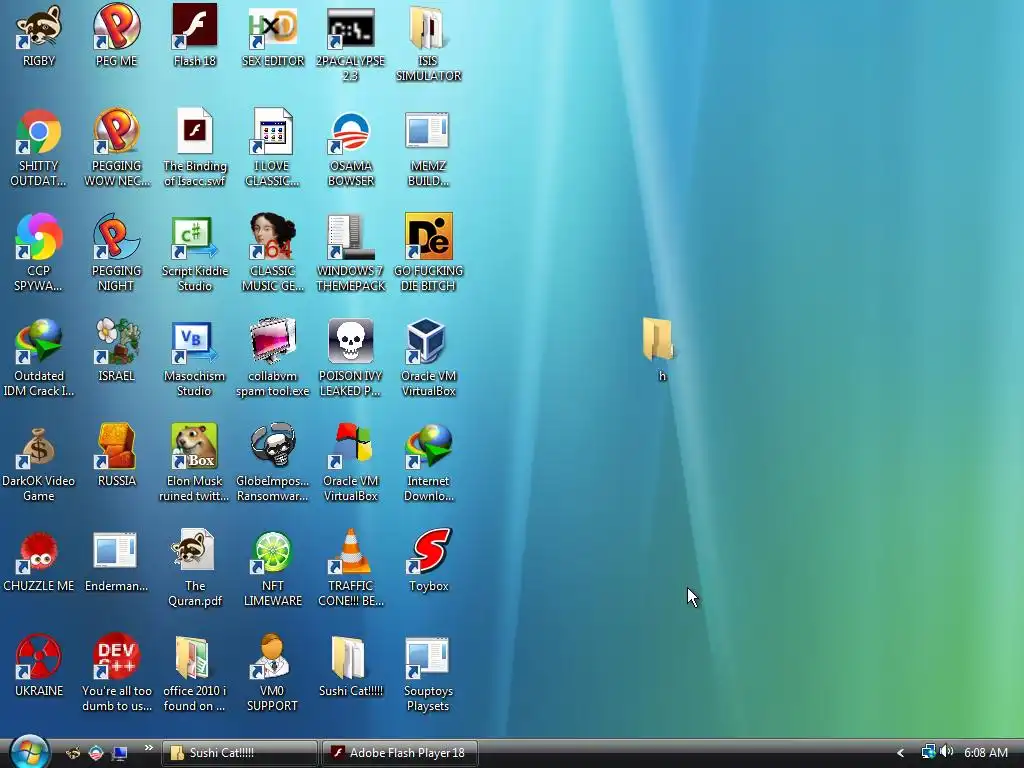Select the ISIS SIMULATOR folder icon
The width and height of the screenshot is (1024, 768).
point(428,27)
